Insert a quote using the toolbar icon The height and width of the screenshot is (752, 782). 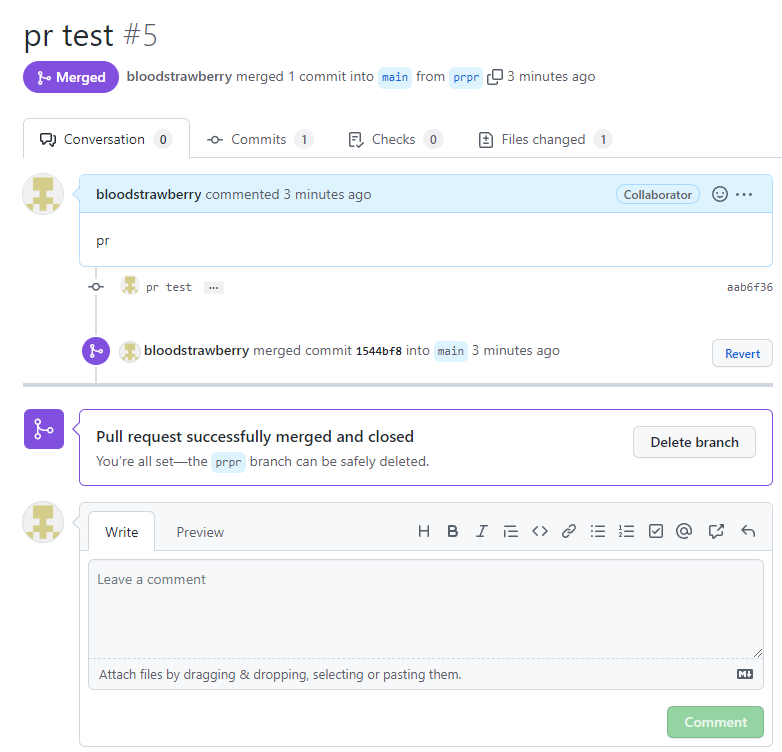point(510,531)
